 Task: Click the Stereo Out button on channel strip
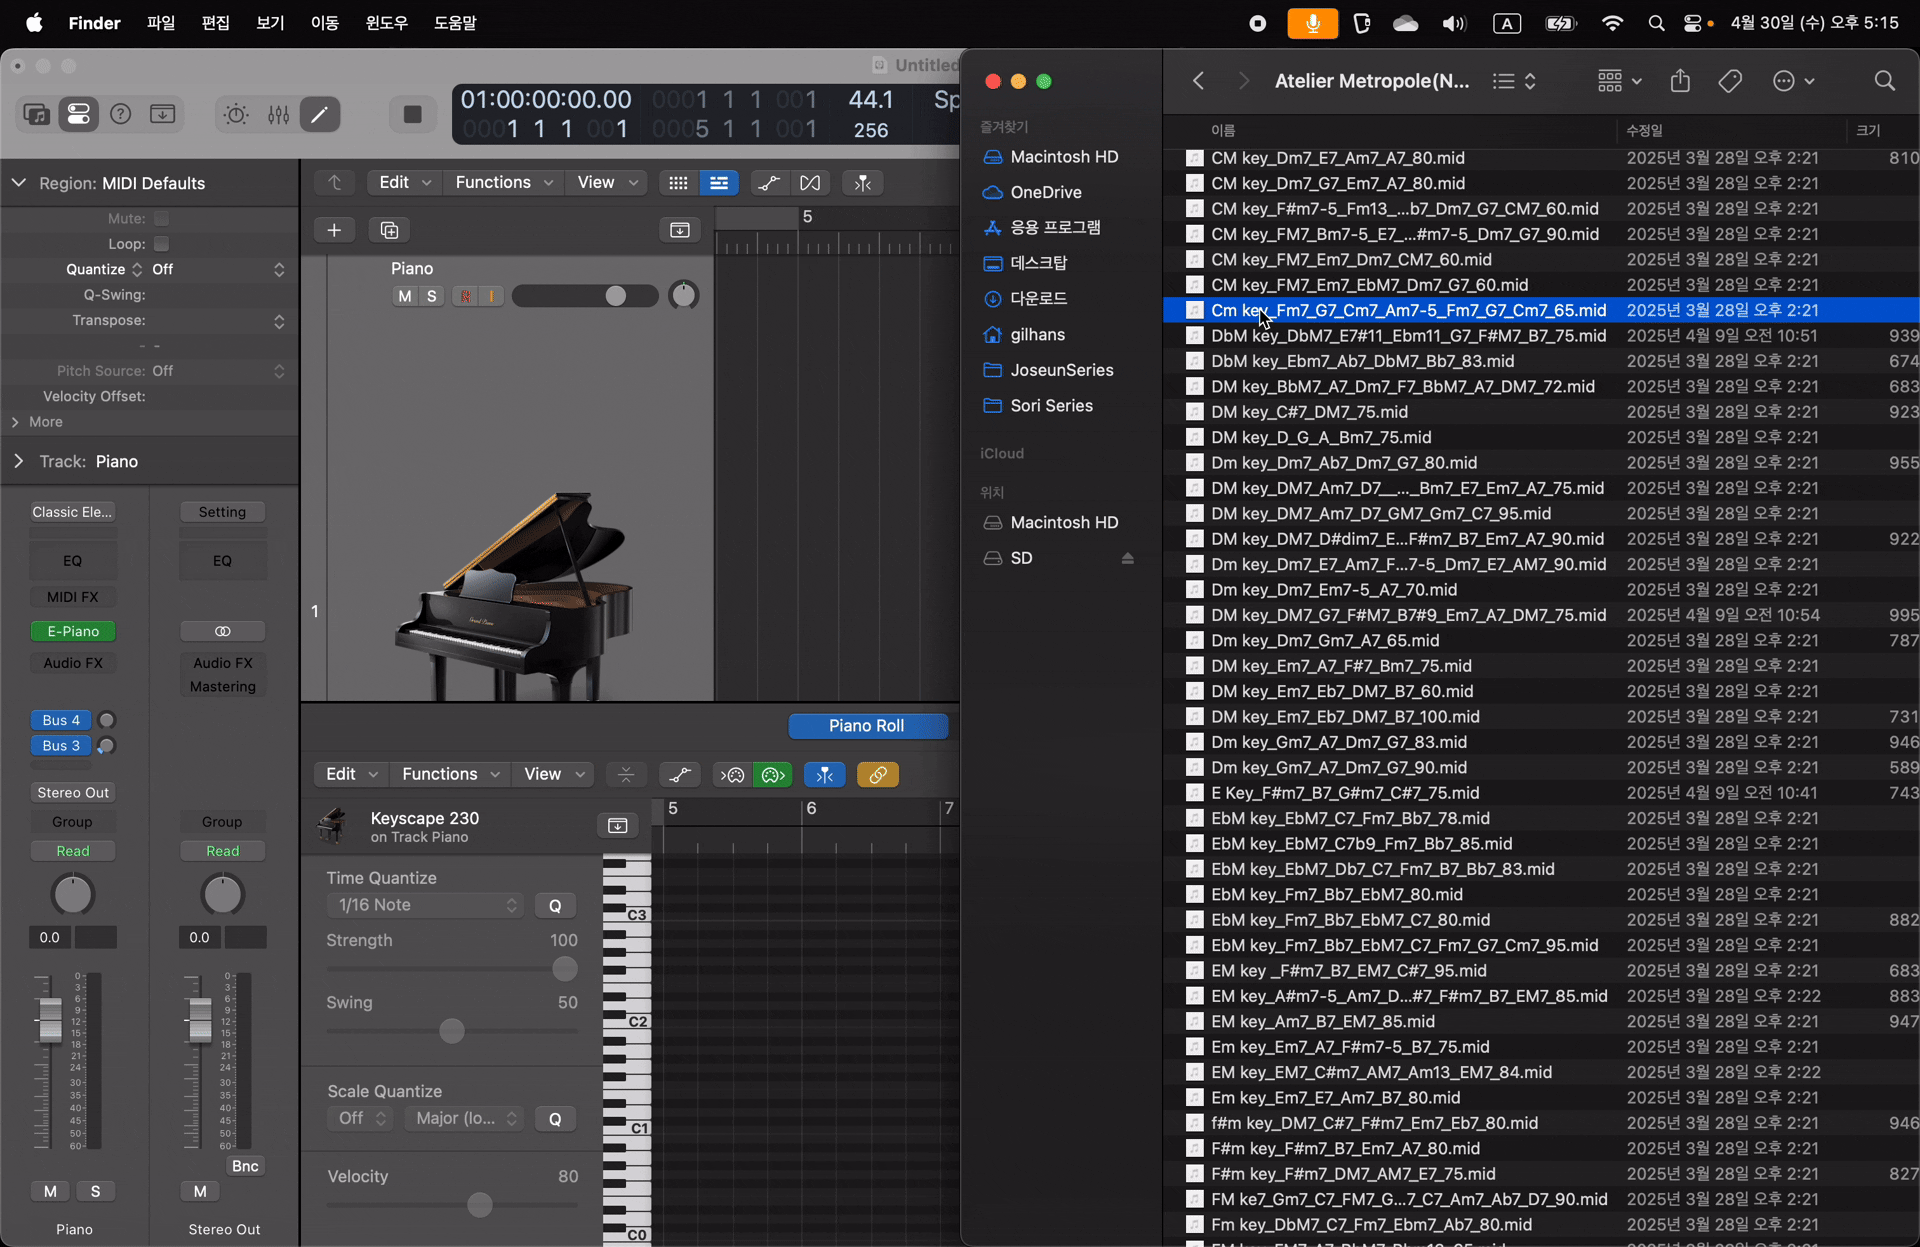click(x=72, y=792)
